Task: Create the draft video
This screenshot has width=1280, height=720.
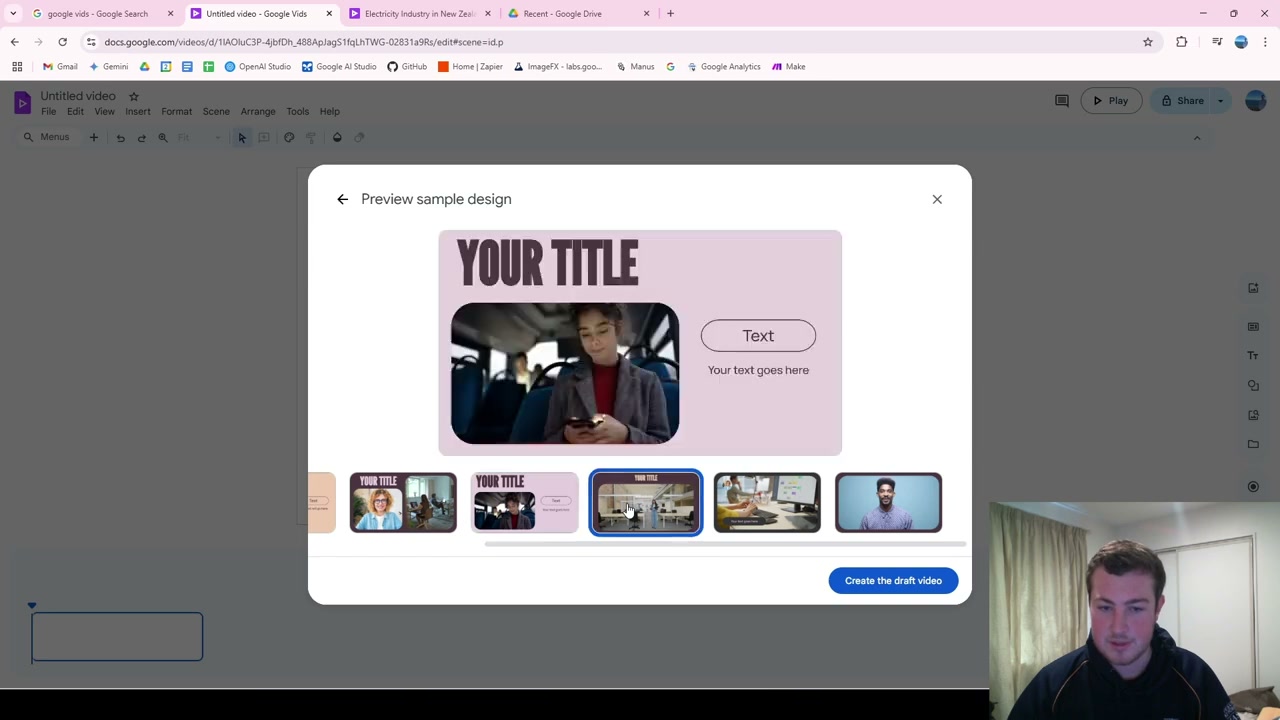Action: [x=893, y=580]
